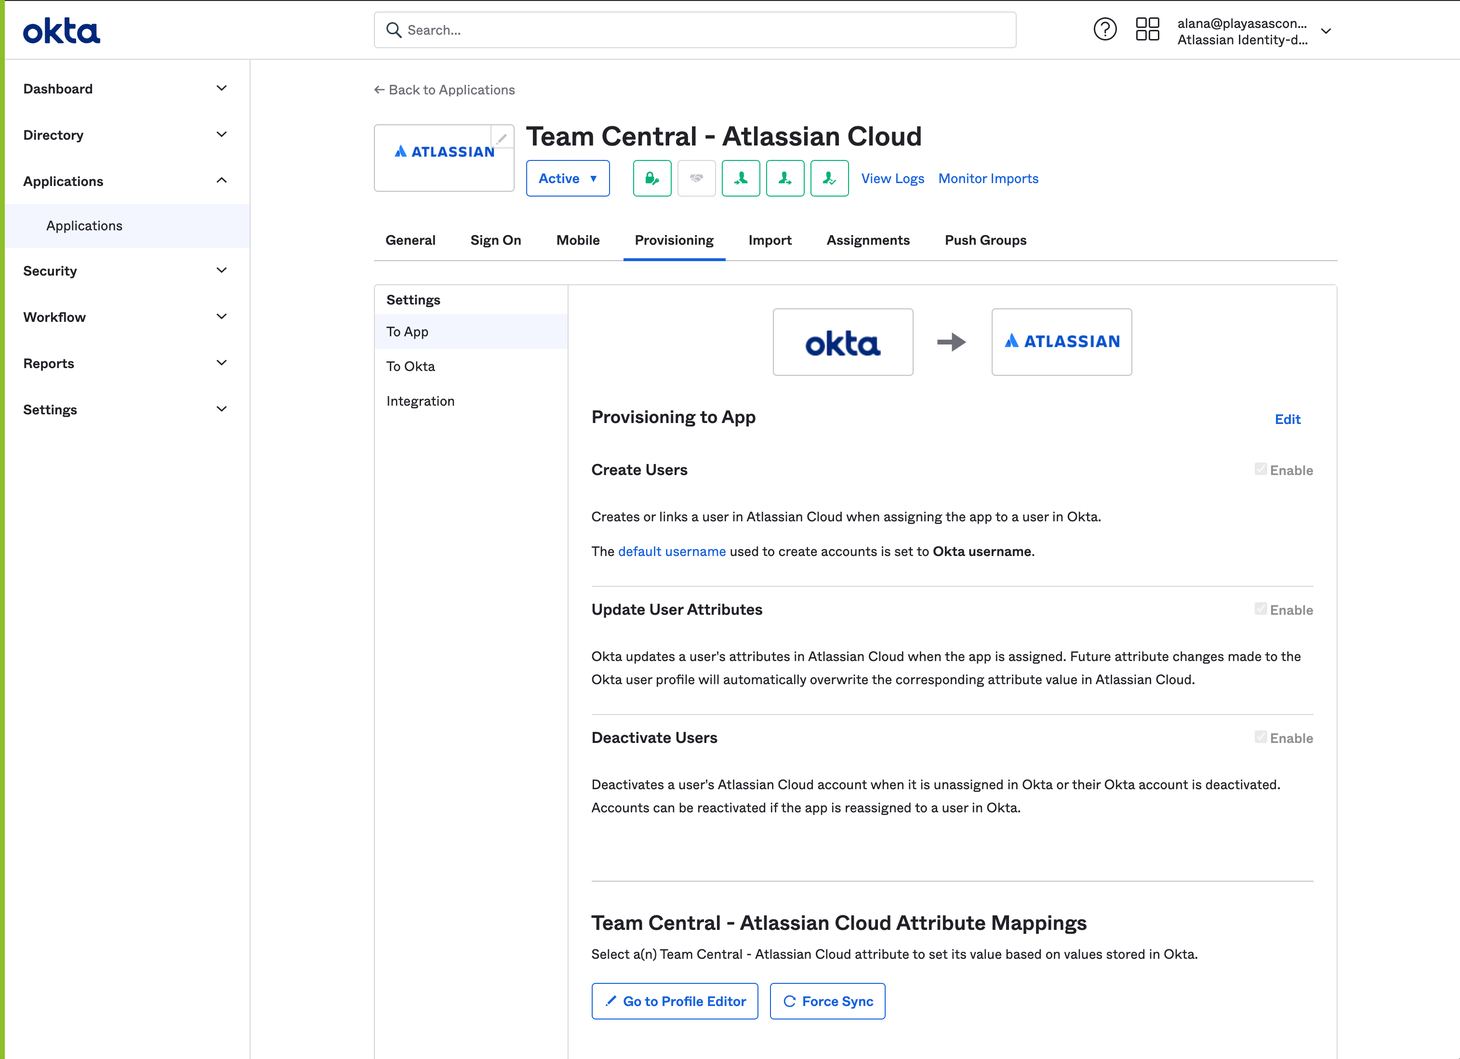Viewport: 1460px width, 1059px height.
Task: Toggle the Create Users Enable checkbox
Action: [1261, 469]
